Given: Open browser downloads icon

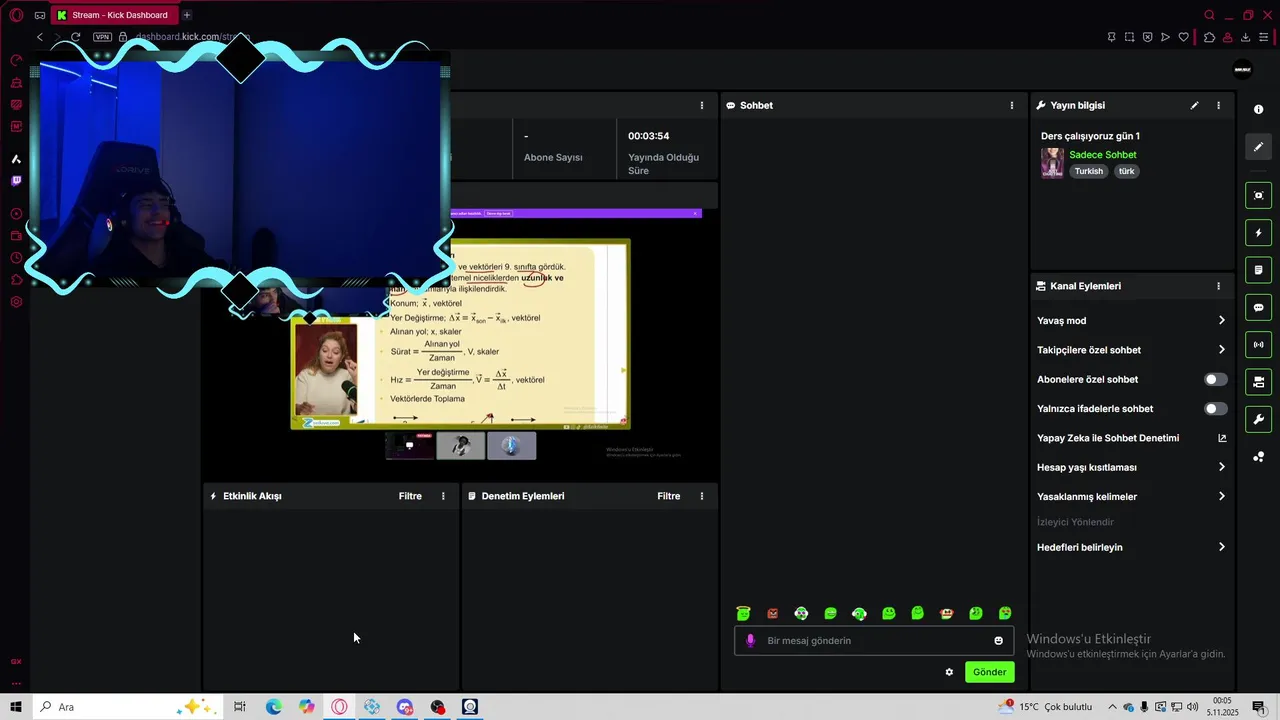Looking at the screenshot, I should coord(1246,37).
